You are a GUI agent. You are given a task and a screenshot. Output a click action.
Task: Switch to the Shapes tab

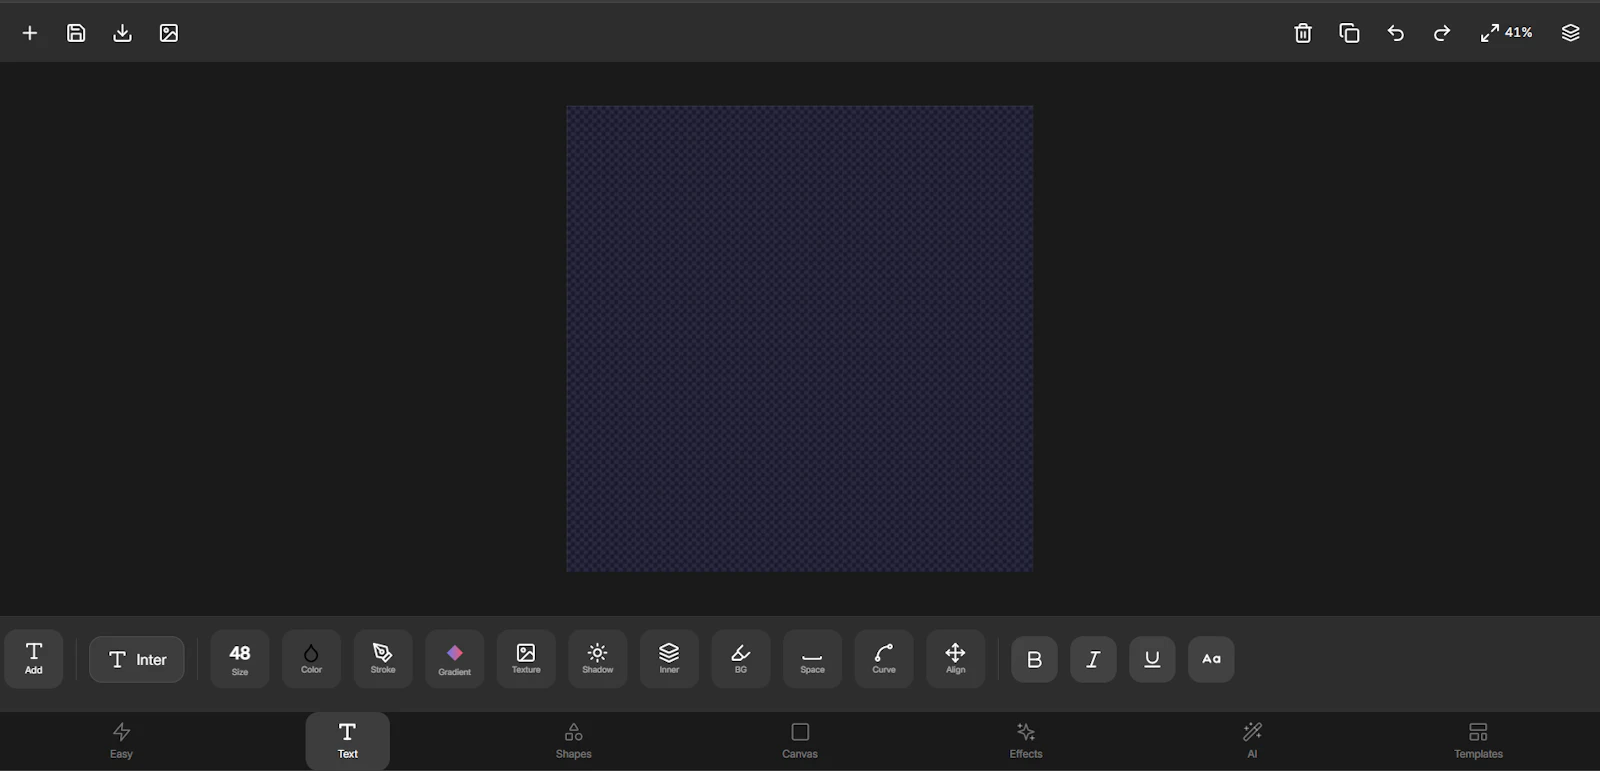click(x=574, y=741)
